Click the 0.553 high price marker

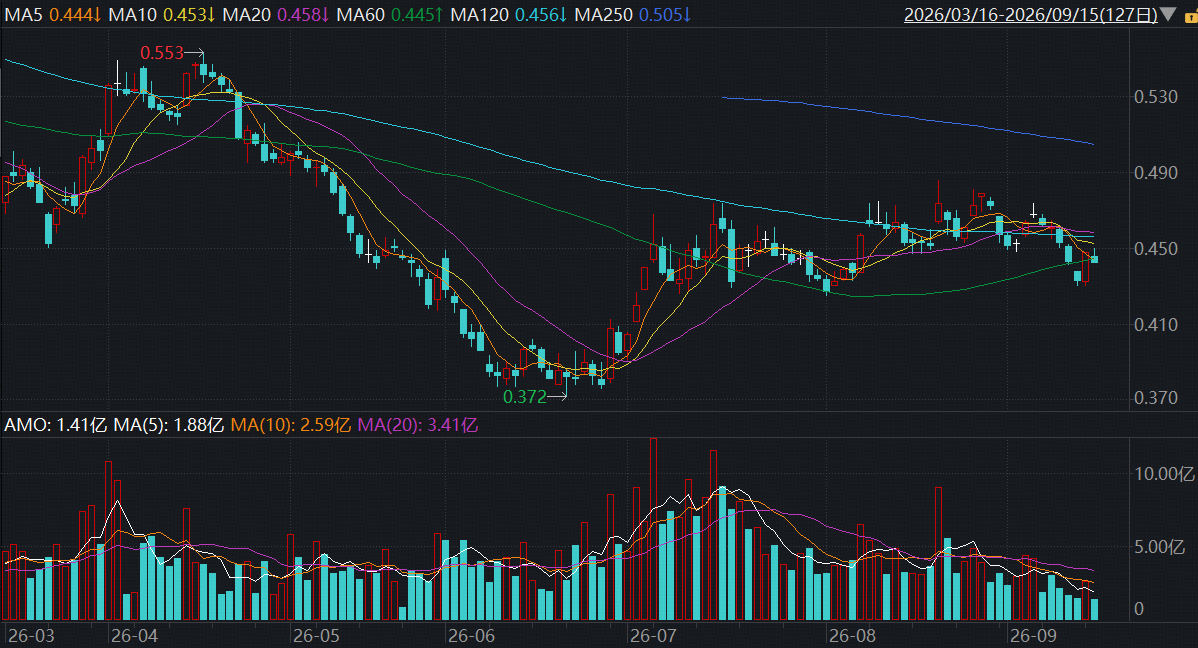point(162,53)
